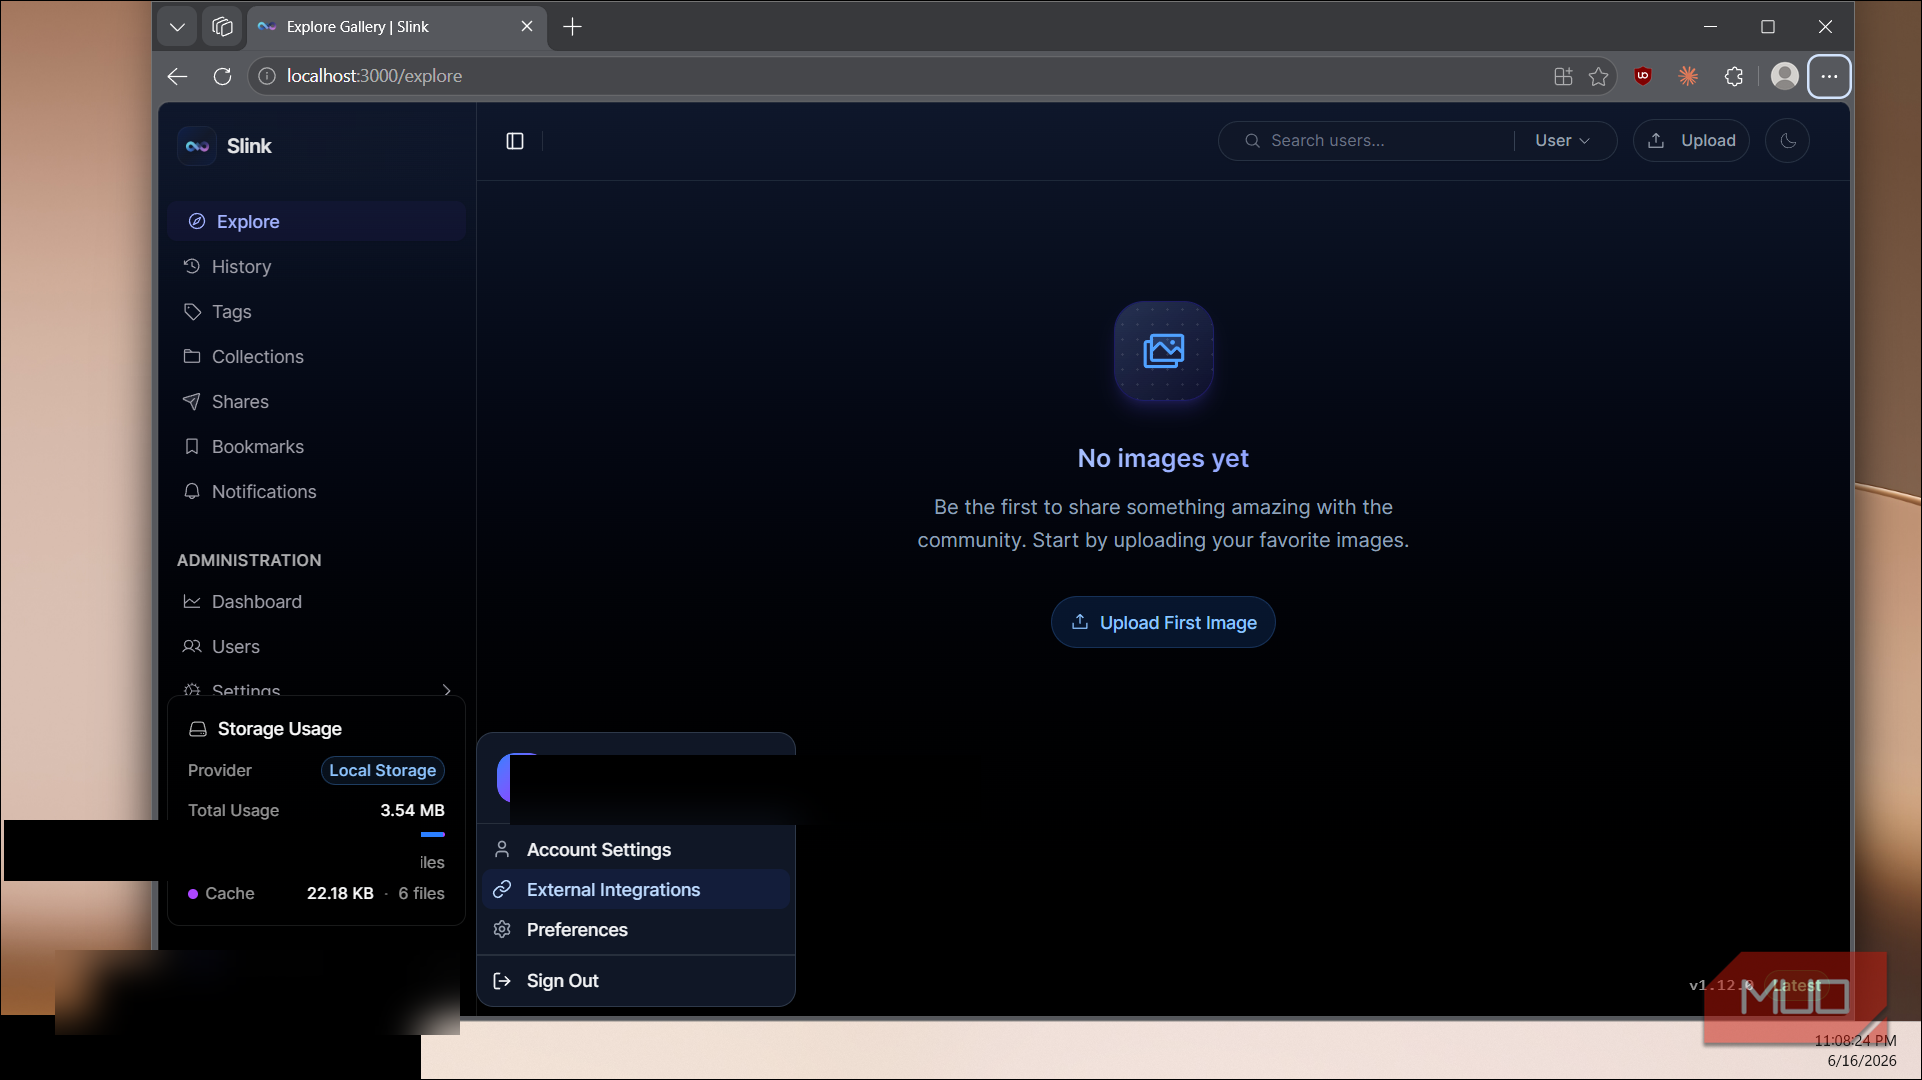Image resolution: width=1922 pixels, height=1080 pixels.
Task: Favorite this page with star icon
Action: (1598, 76)
